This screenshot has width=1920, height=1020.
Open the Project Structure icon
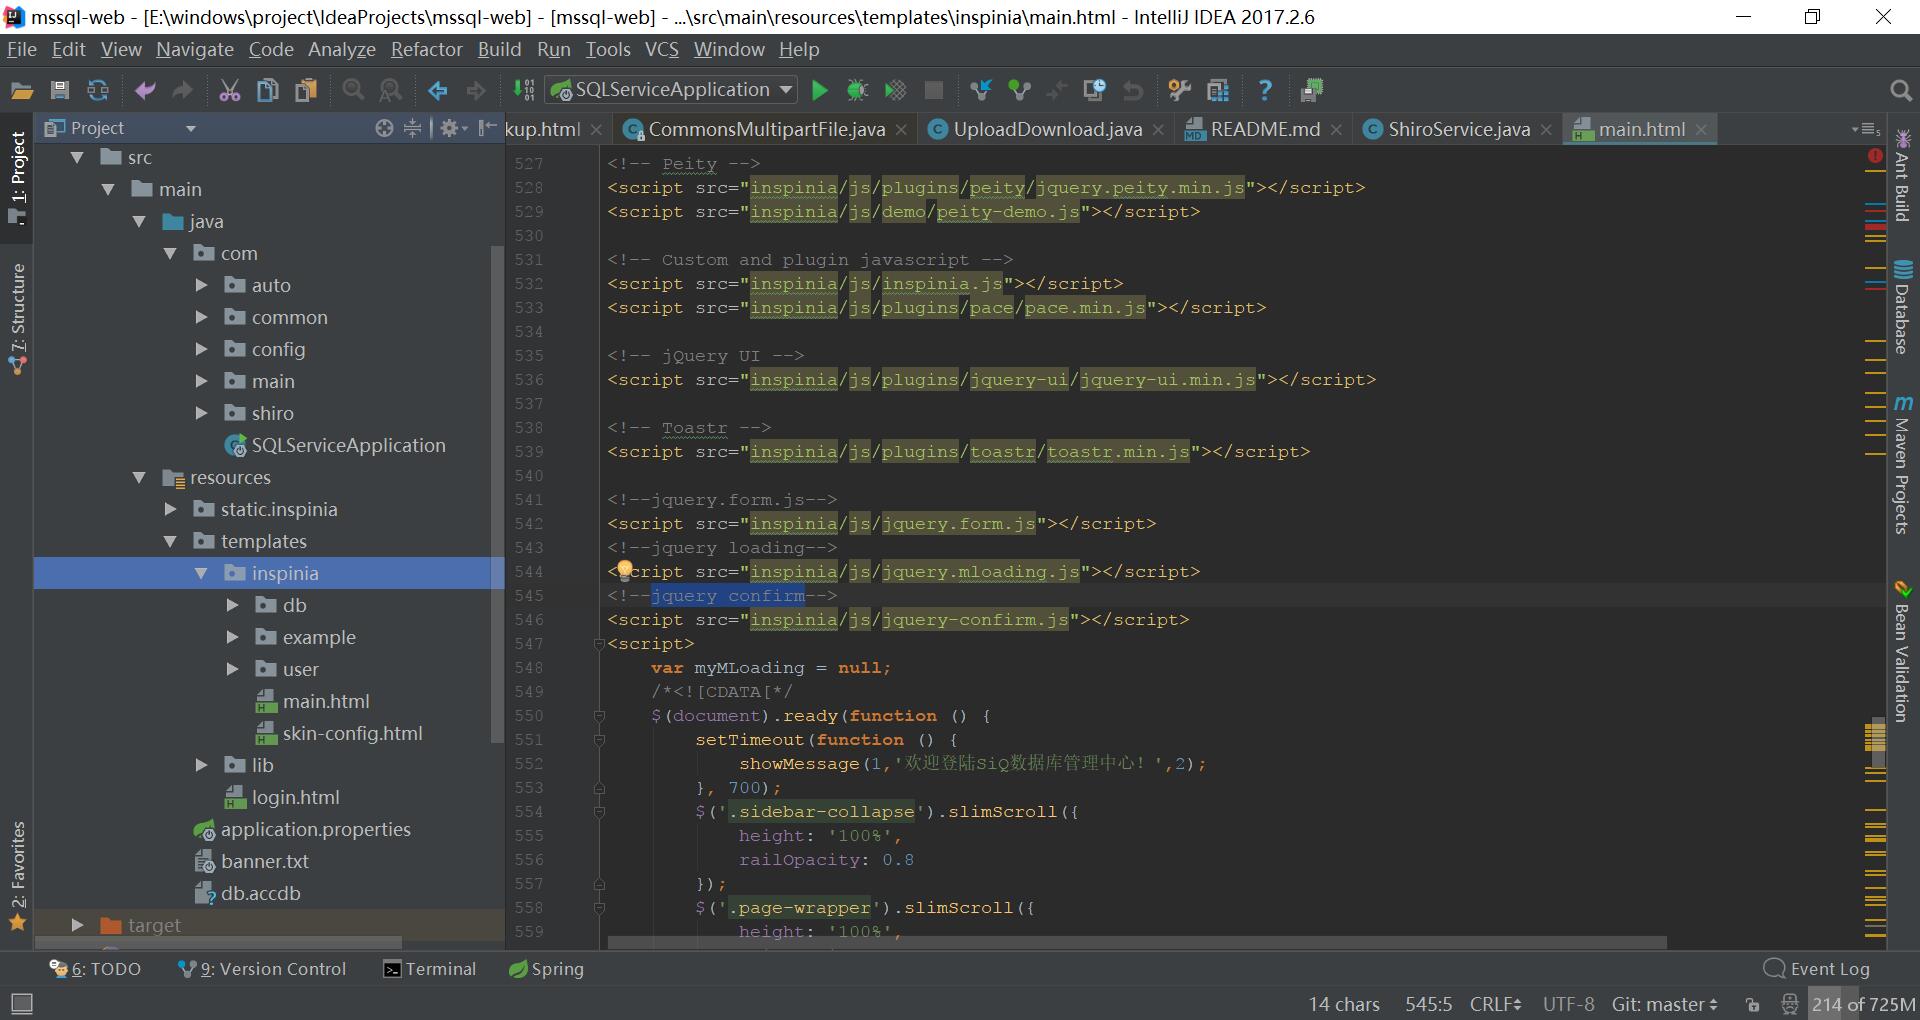tap(1218, 91)
